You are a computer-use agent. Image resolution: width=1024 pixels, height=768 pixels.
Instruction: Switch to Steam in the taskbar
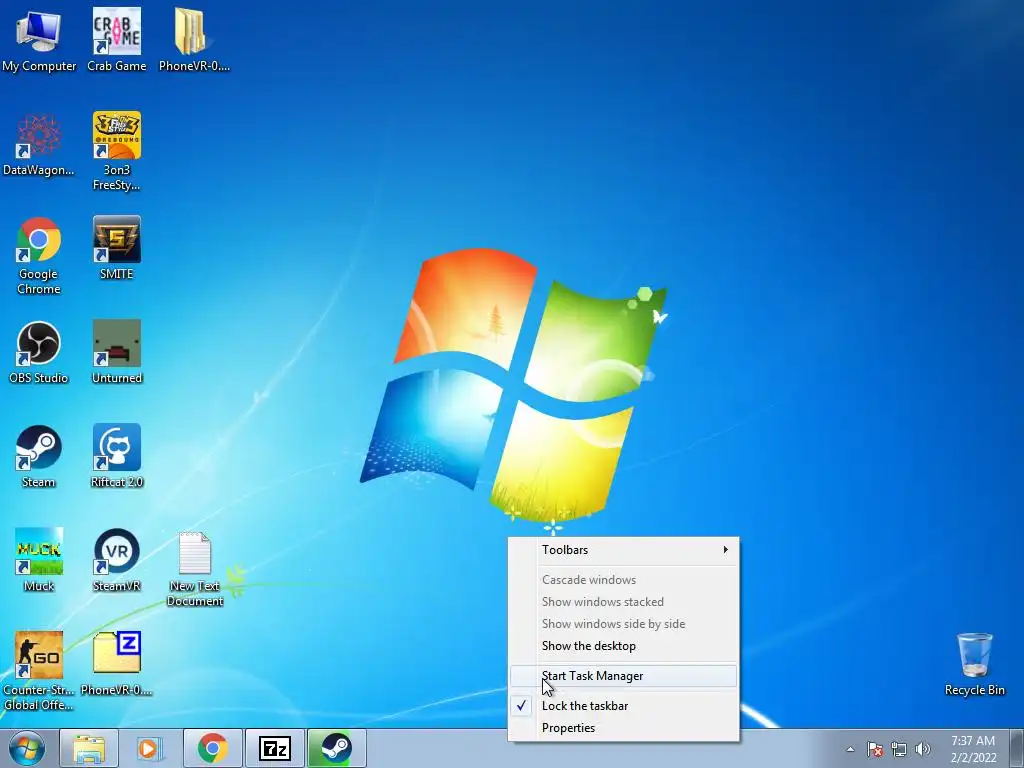coord(336,748)
